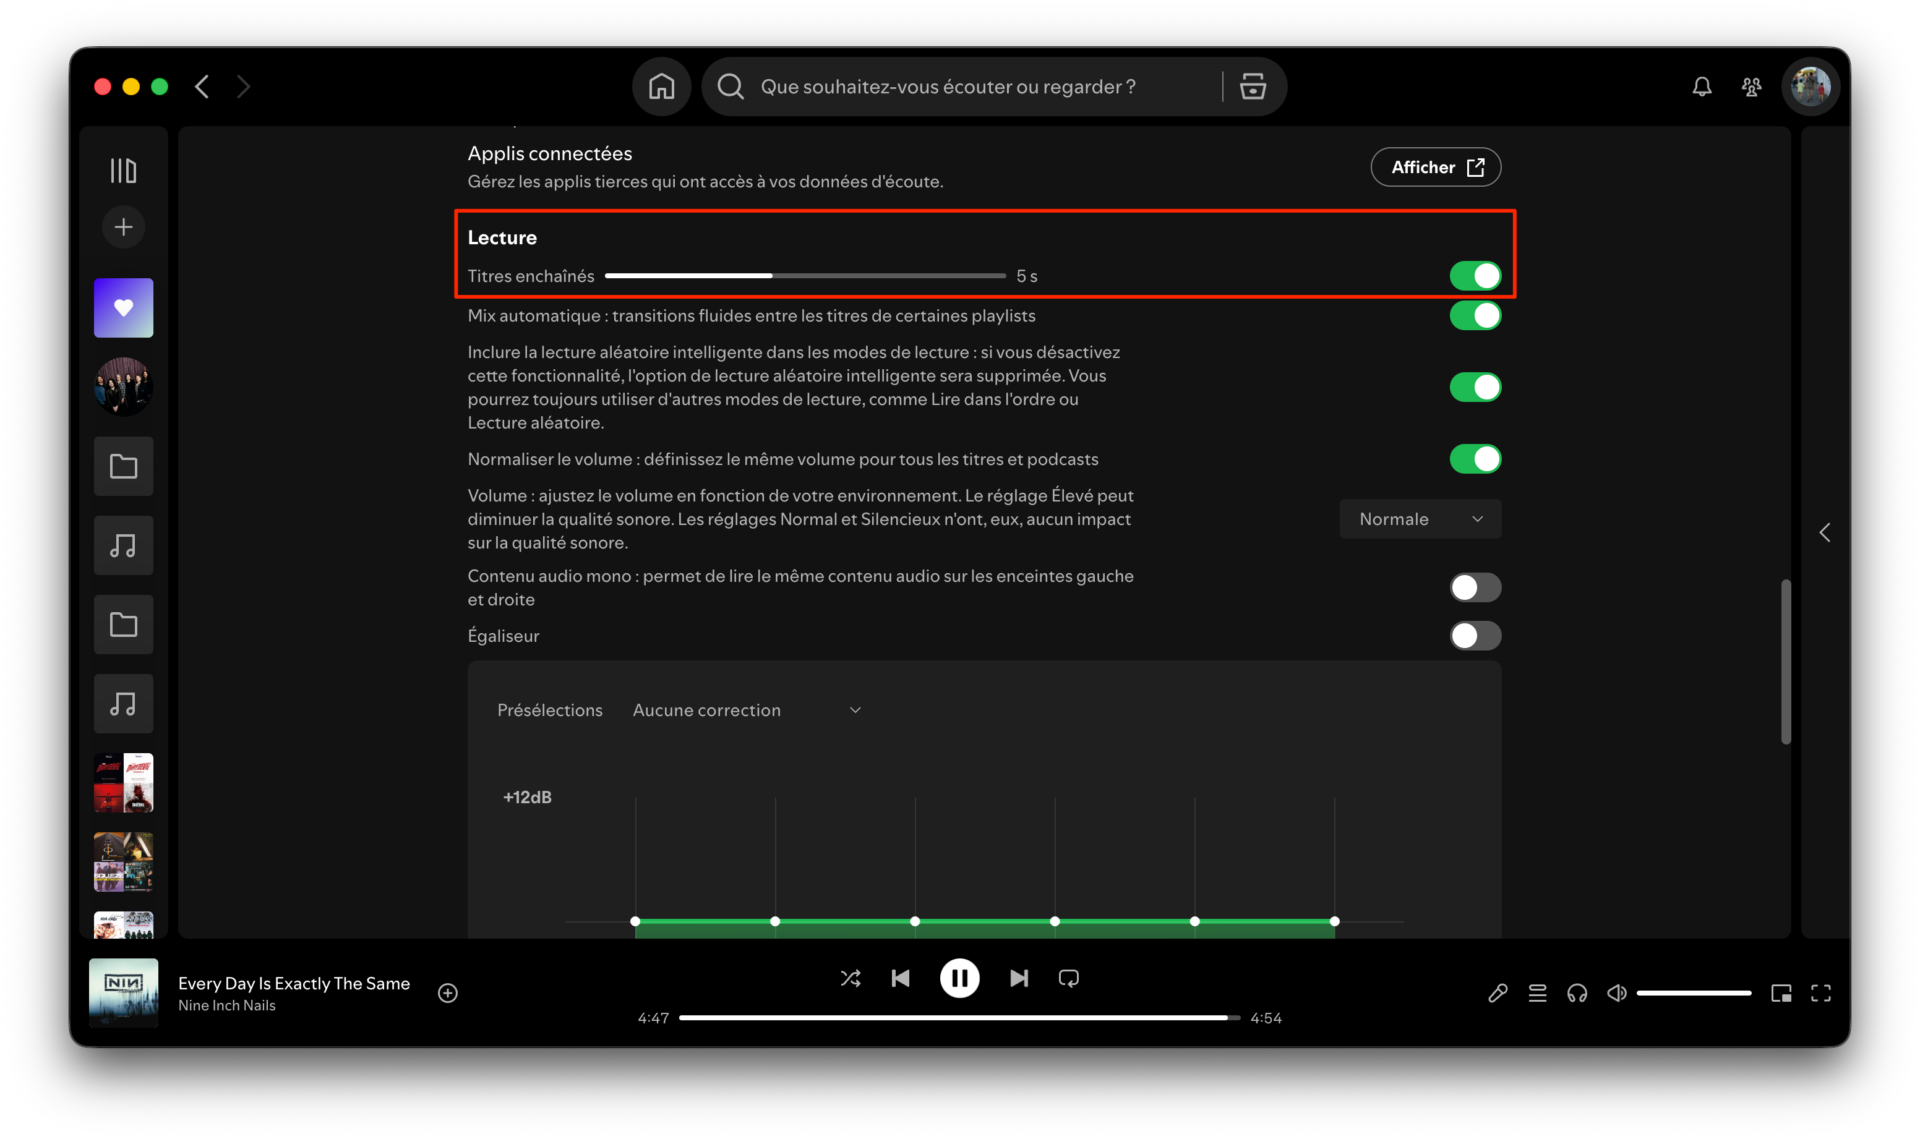Click the settings page scrollbar

point(1785,661)
